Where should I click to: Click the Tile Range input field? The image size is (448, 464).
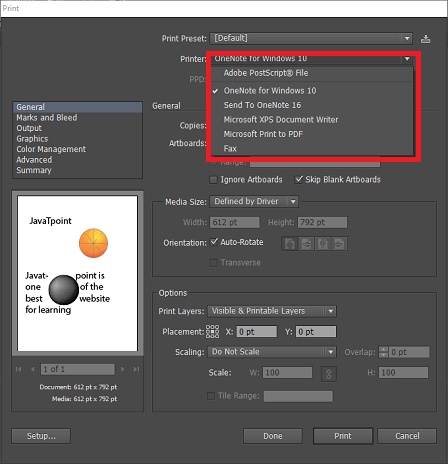[x=298, y=396]
